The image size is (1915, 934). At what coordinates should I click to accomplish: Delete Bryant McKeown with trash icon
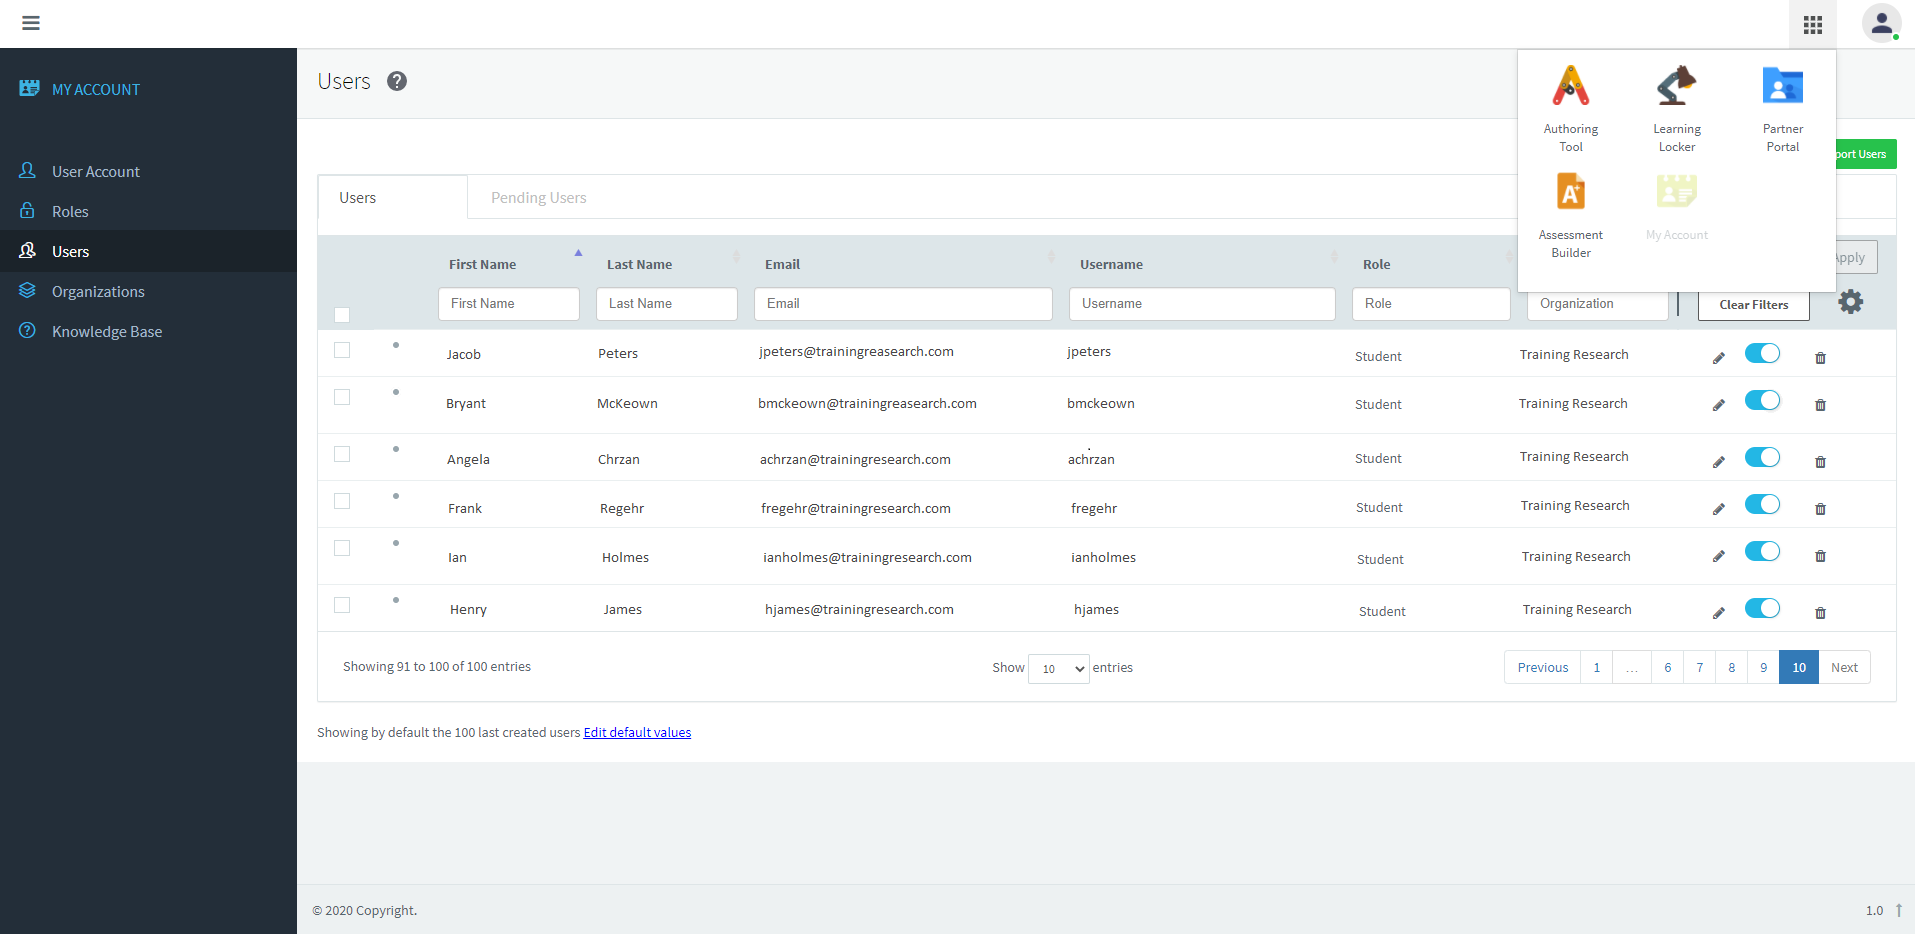pos(1820,405)
